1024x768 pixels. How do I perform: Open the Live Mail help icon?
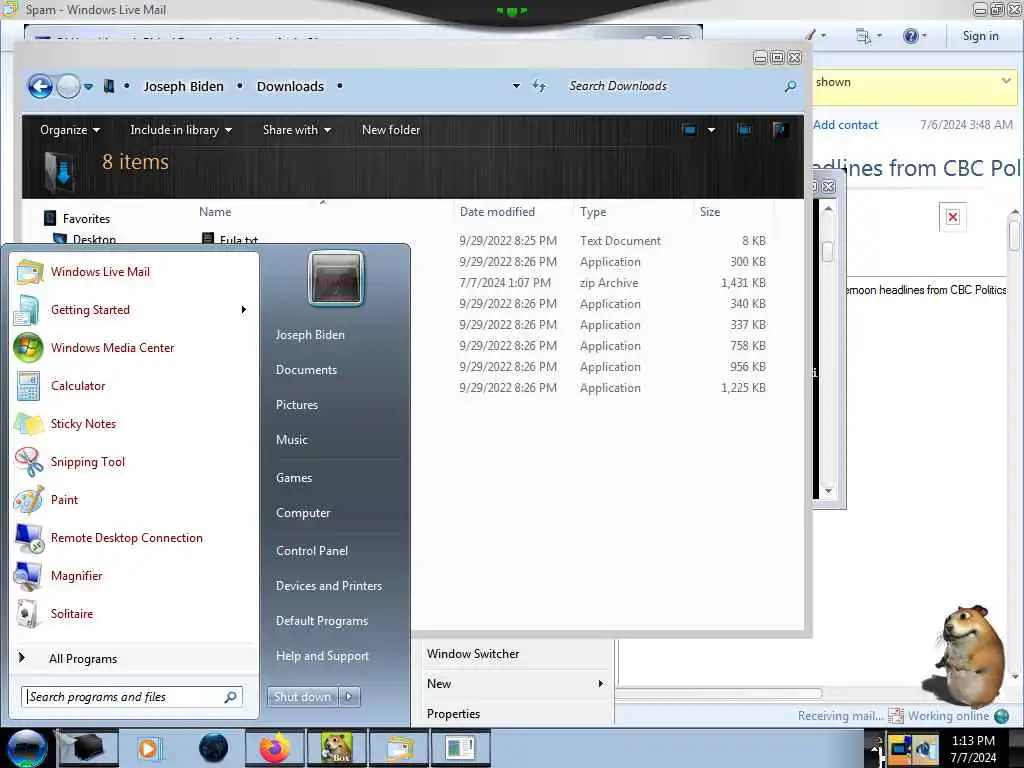910,36
